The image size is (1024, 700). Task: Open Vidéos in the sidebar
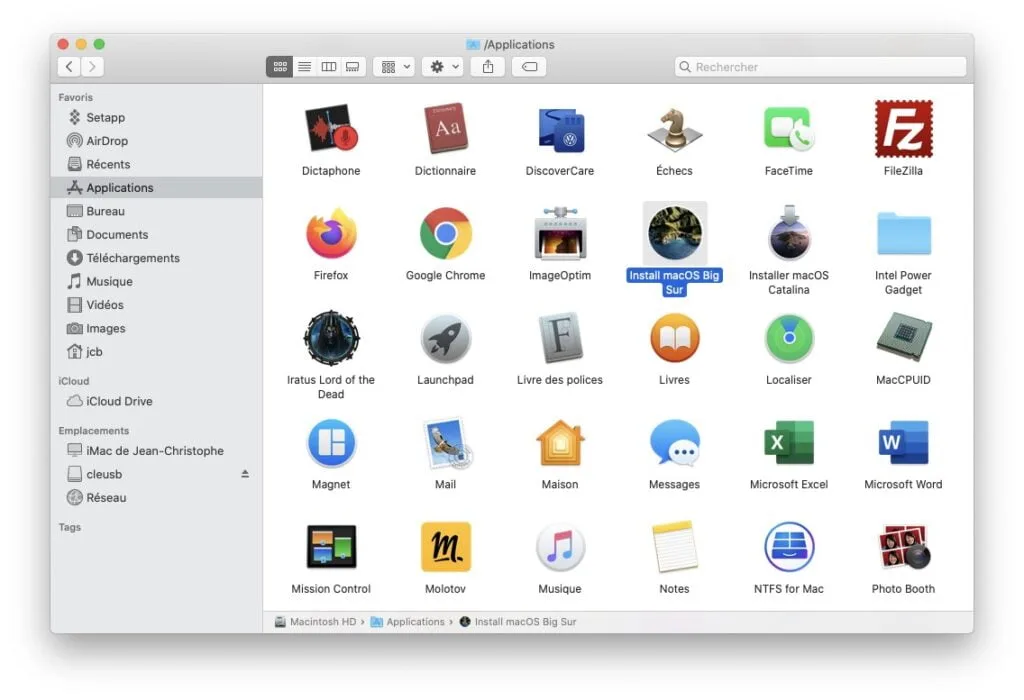tap(157, 305)
